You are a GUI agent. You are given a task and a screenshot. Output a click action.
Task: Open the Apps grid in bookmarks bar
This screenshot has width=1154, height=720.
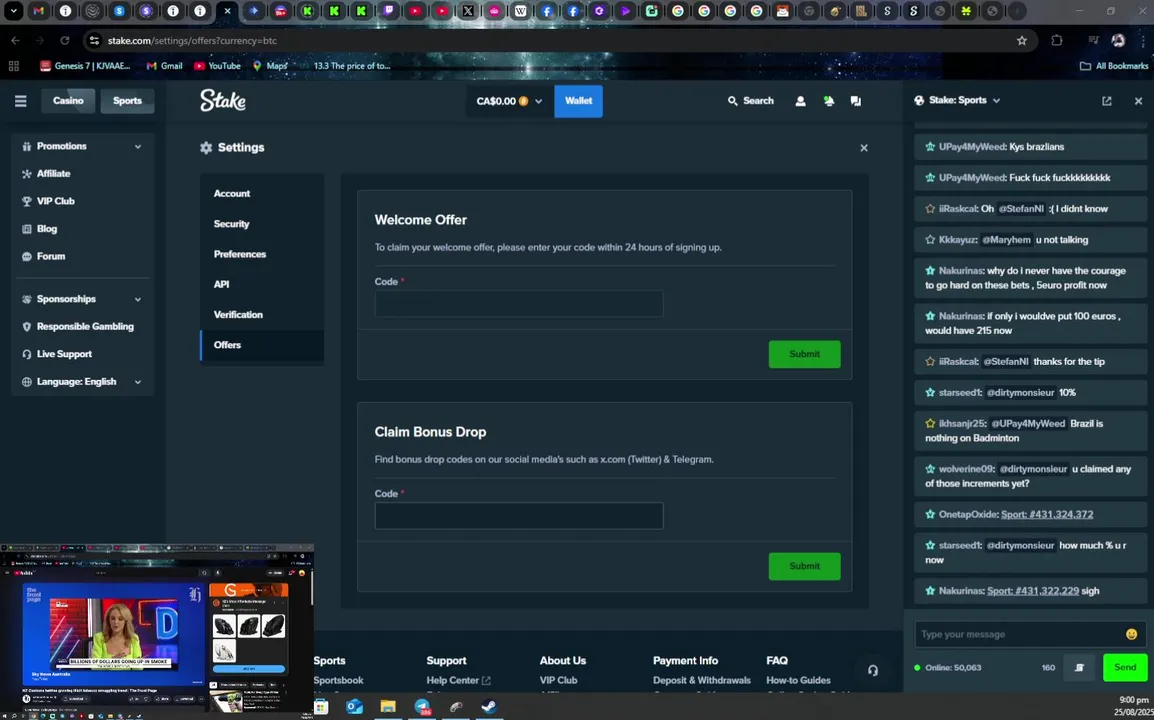pos(13,66)
